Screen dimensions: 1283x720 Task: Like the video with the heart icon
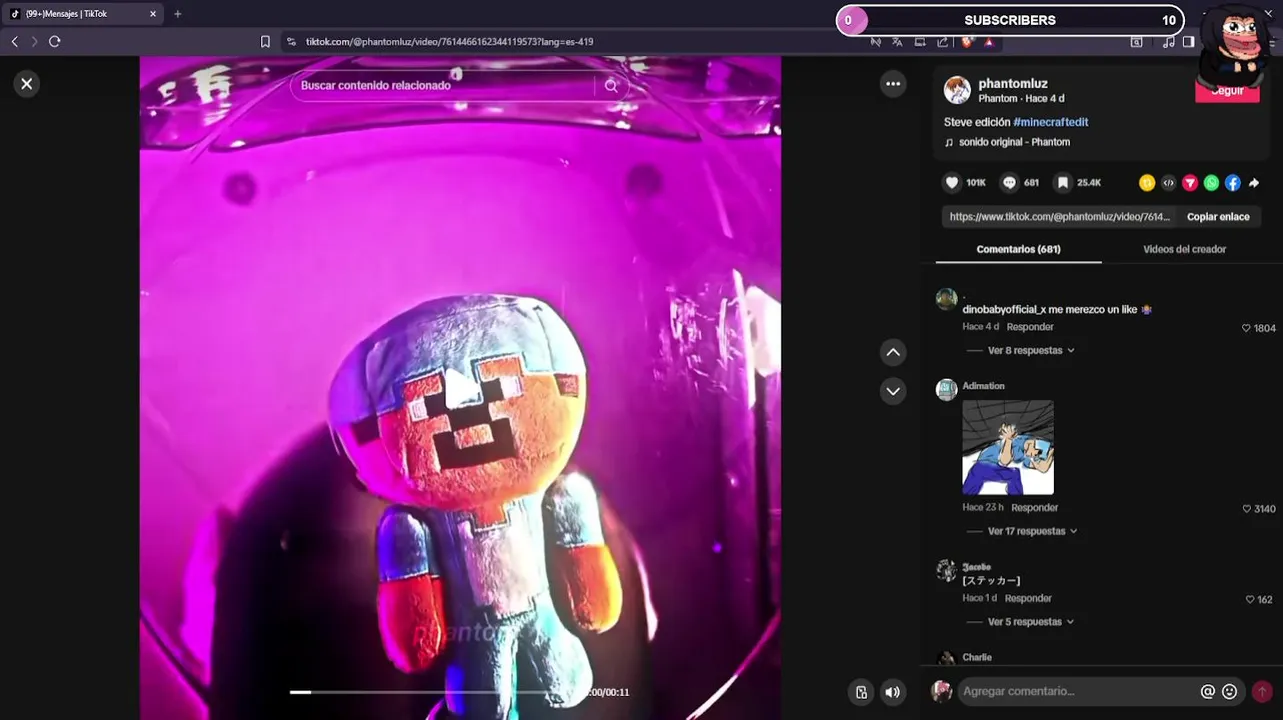pos(952,183)
